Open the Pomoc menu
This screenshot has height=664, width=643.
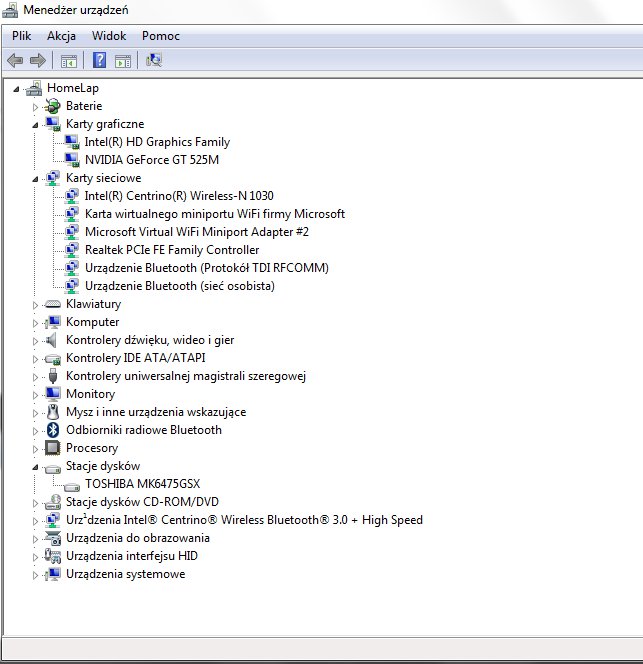click(161, 36)
